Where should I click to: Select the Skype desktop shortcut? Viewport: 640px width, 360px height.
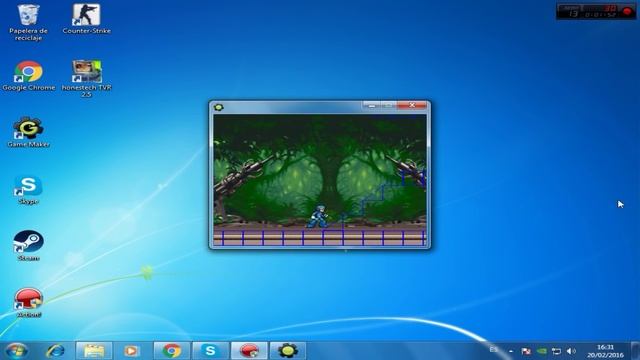[28, 190]
